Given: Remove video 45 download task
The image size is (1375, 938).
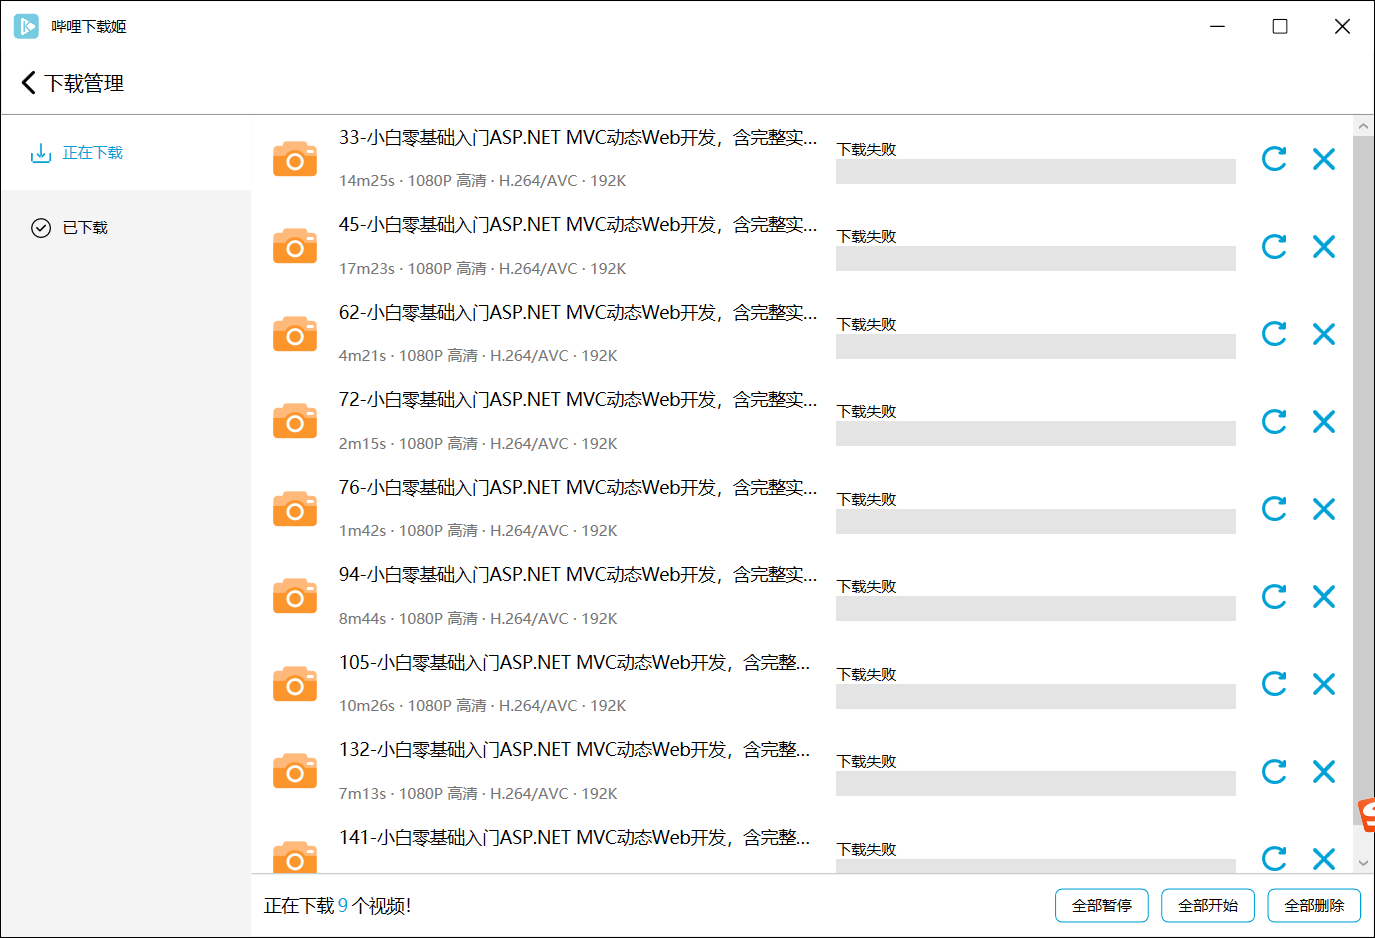Looking at the screenshot, I should [1324, 247].
